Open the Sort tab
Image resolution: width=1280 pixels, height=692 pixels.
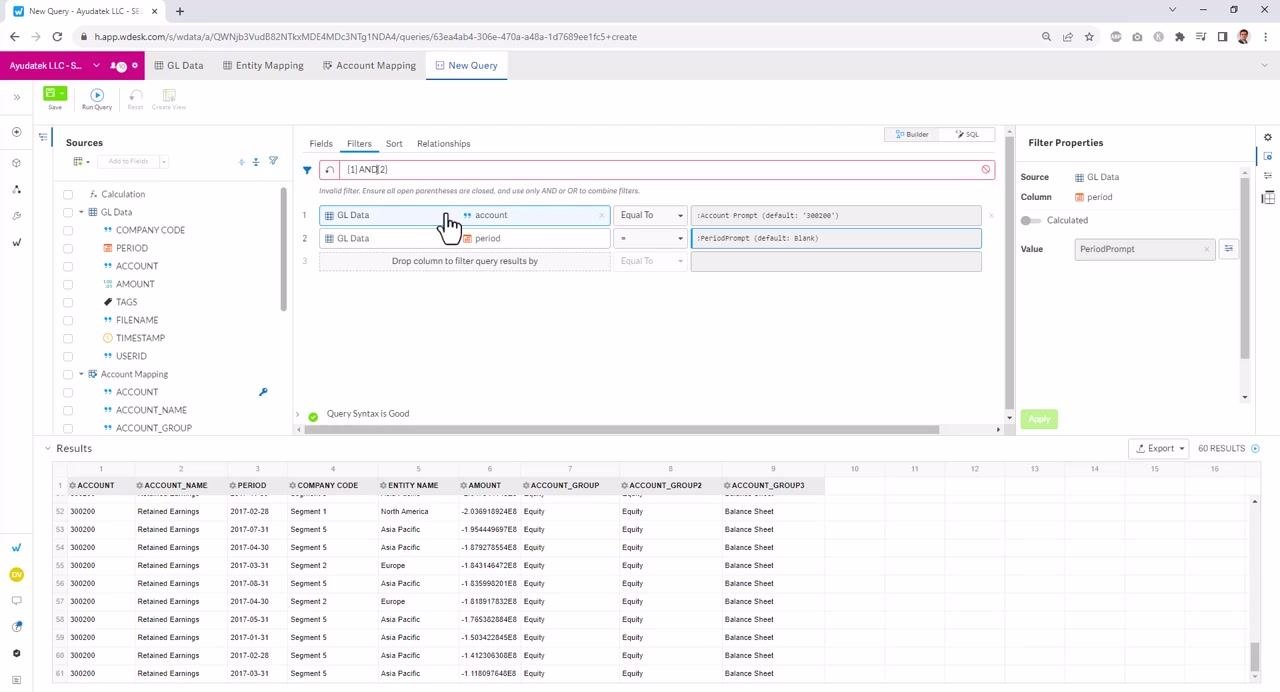(x=394, y=144)
